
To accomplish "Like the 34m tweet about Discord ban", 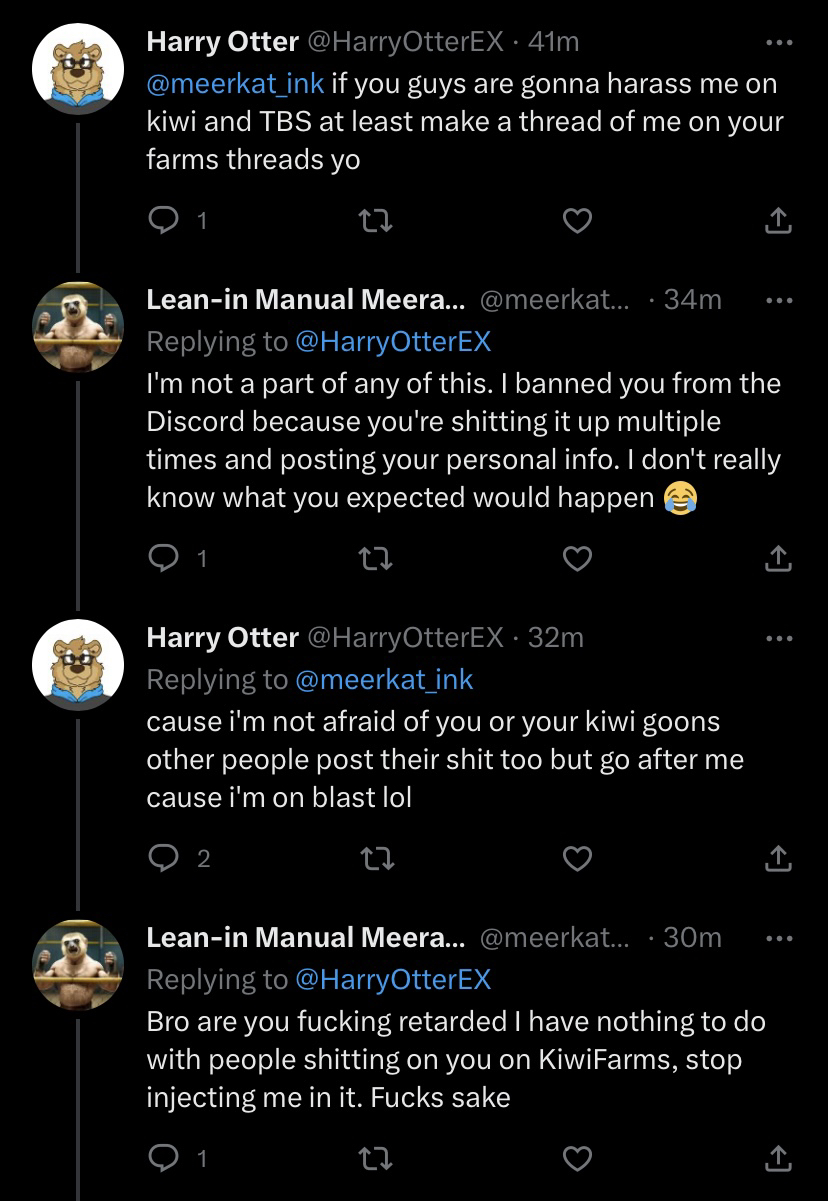I will (x=577, y=560).
